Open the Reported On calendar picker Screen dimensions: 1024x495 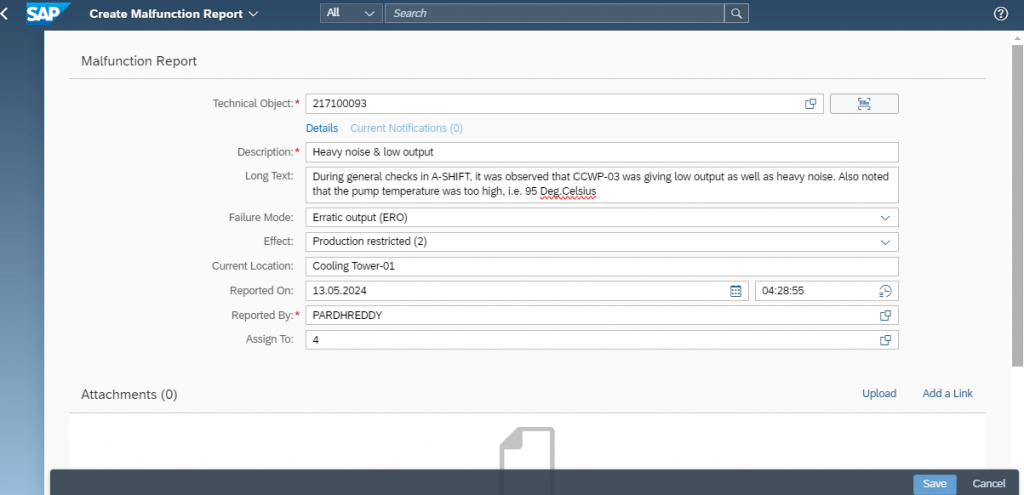point(735,291)
